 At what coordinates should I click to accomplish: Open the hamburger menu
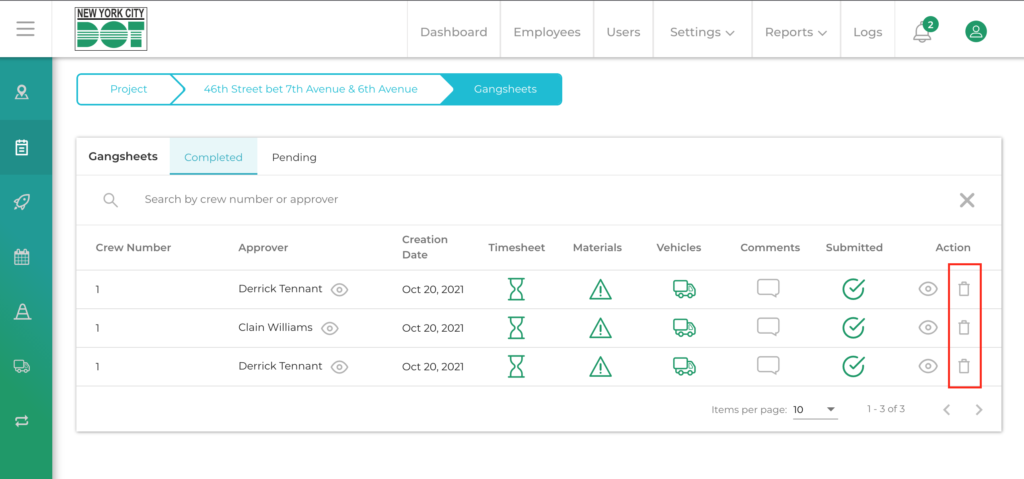pos(26,29)
